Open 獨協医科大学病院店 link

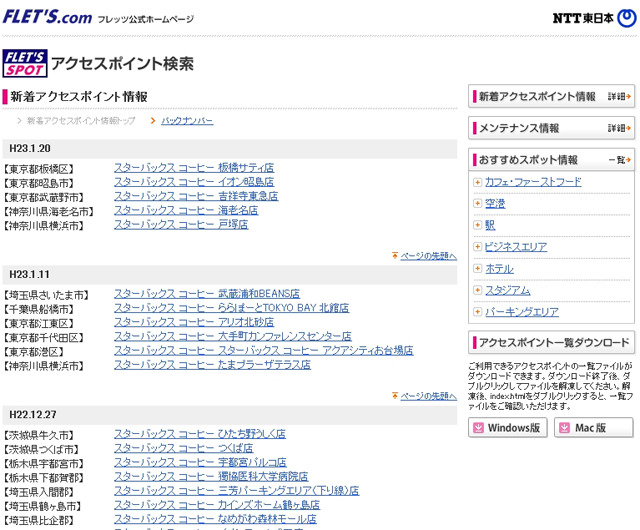point(211,476)
